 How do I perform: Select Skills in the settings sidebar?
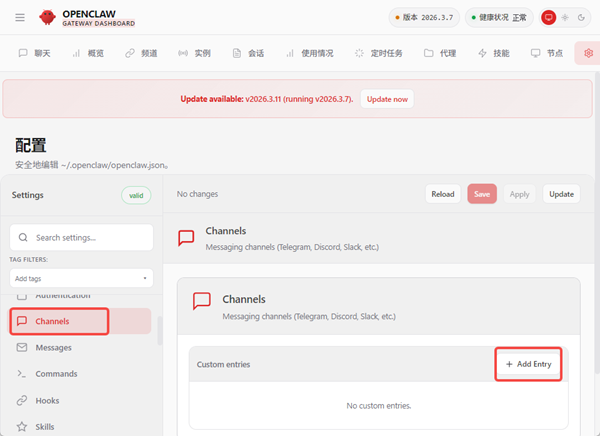coord(80,426)
